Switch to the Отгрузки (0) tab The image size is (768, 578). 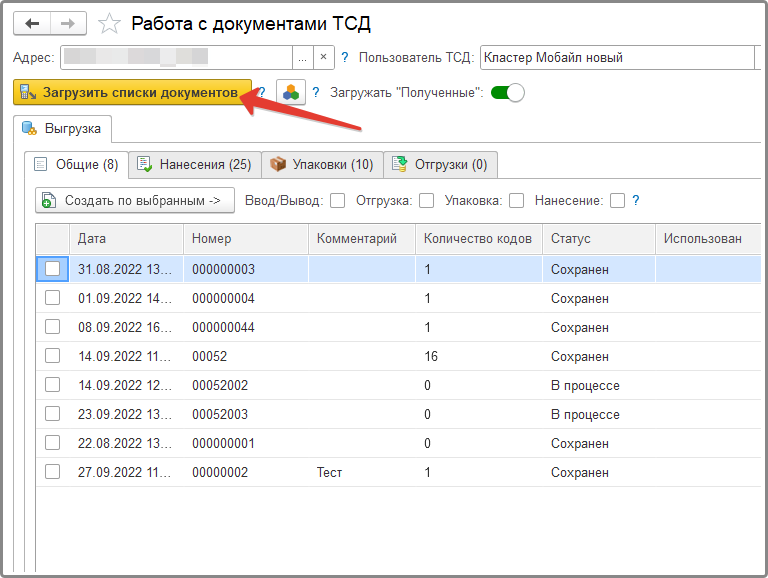(x=440, y=165)
